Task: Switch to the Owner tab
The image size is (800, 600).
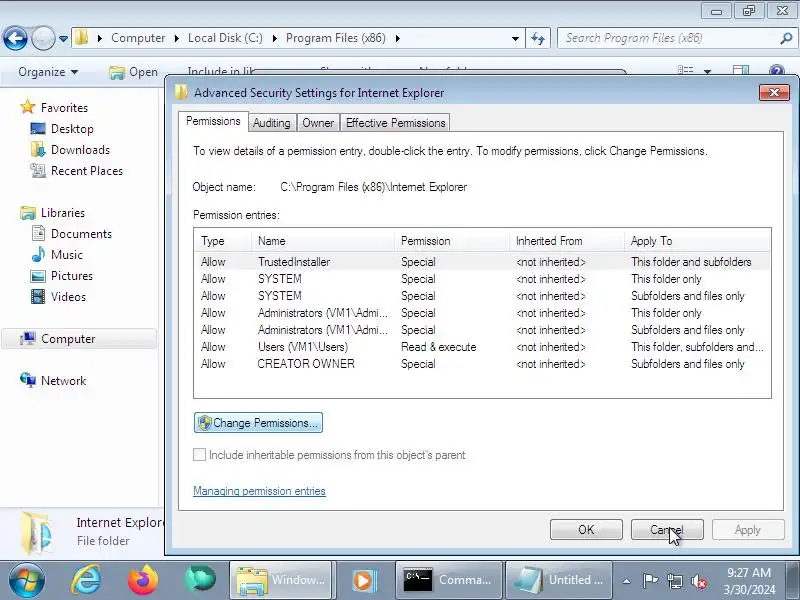Action: 318,123
